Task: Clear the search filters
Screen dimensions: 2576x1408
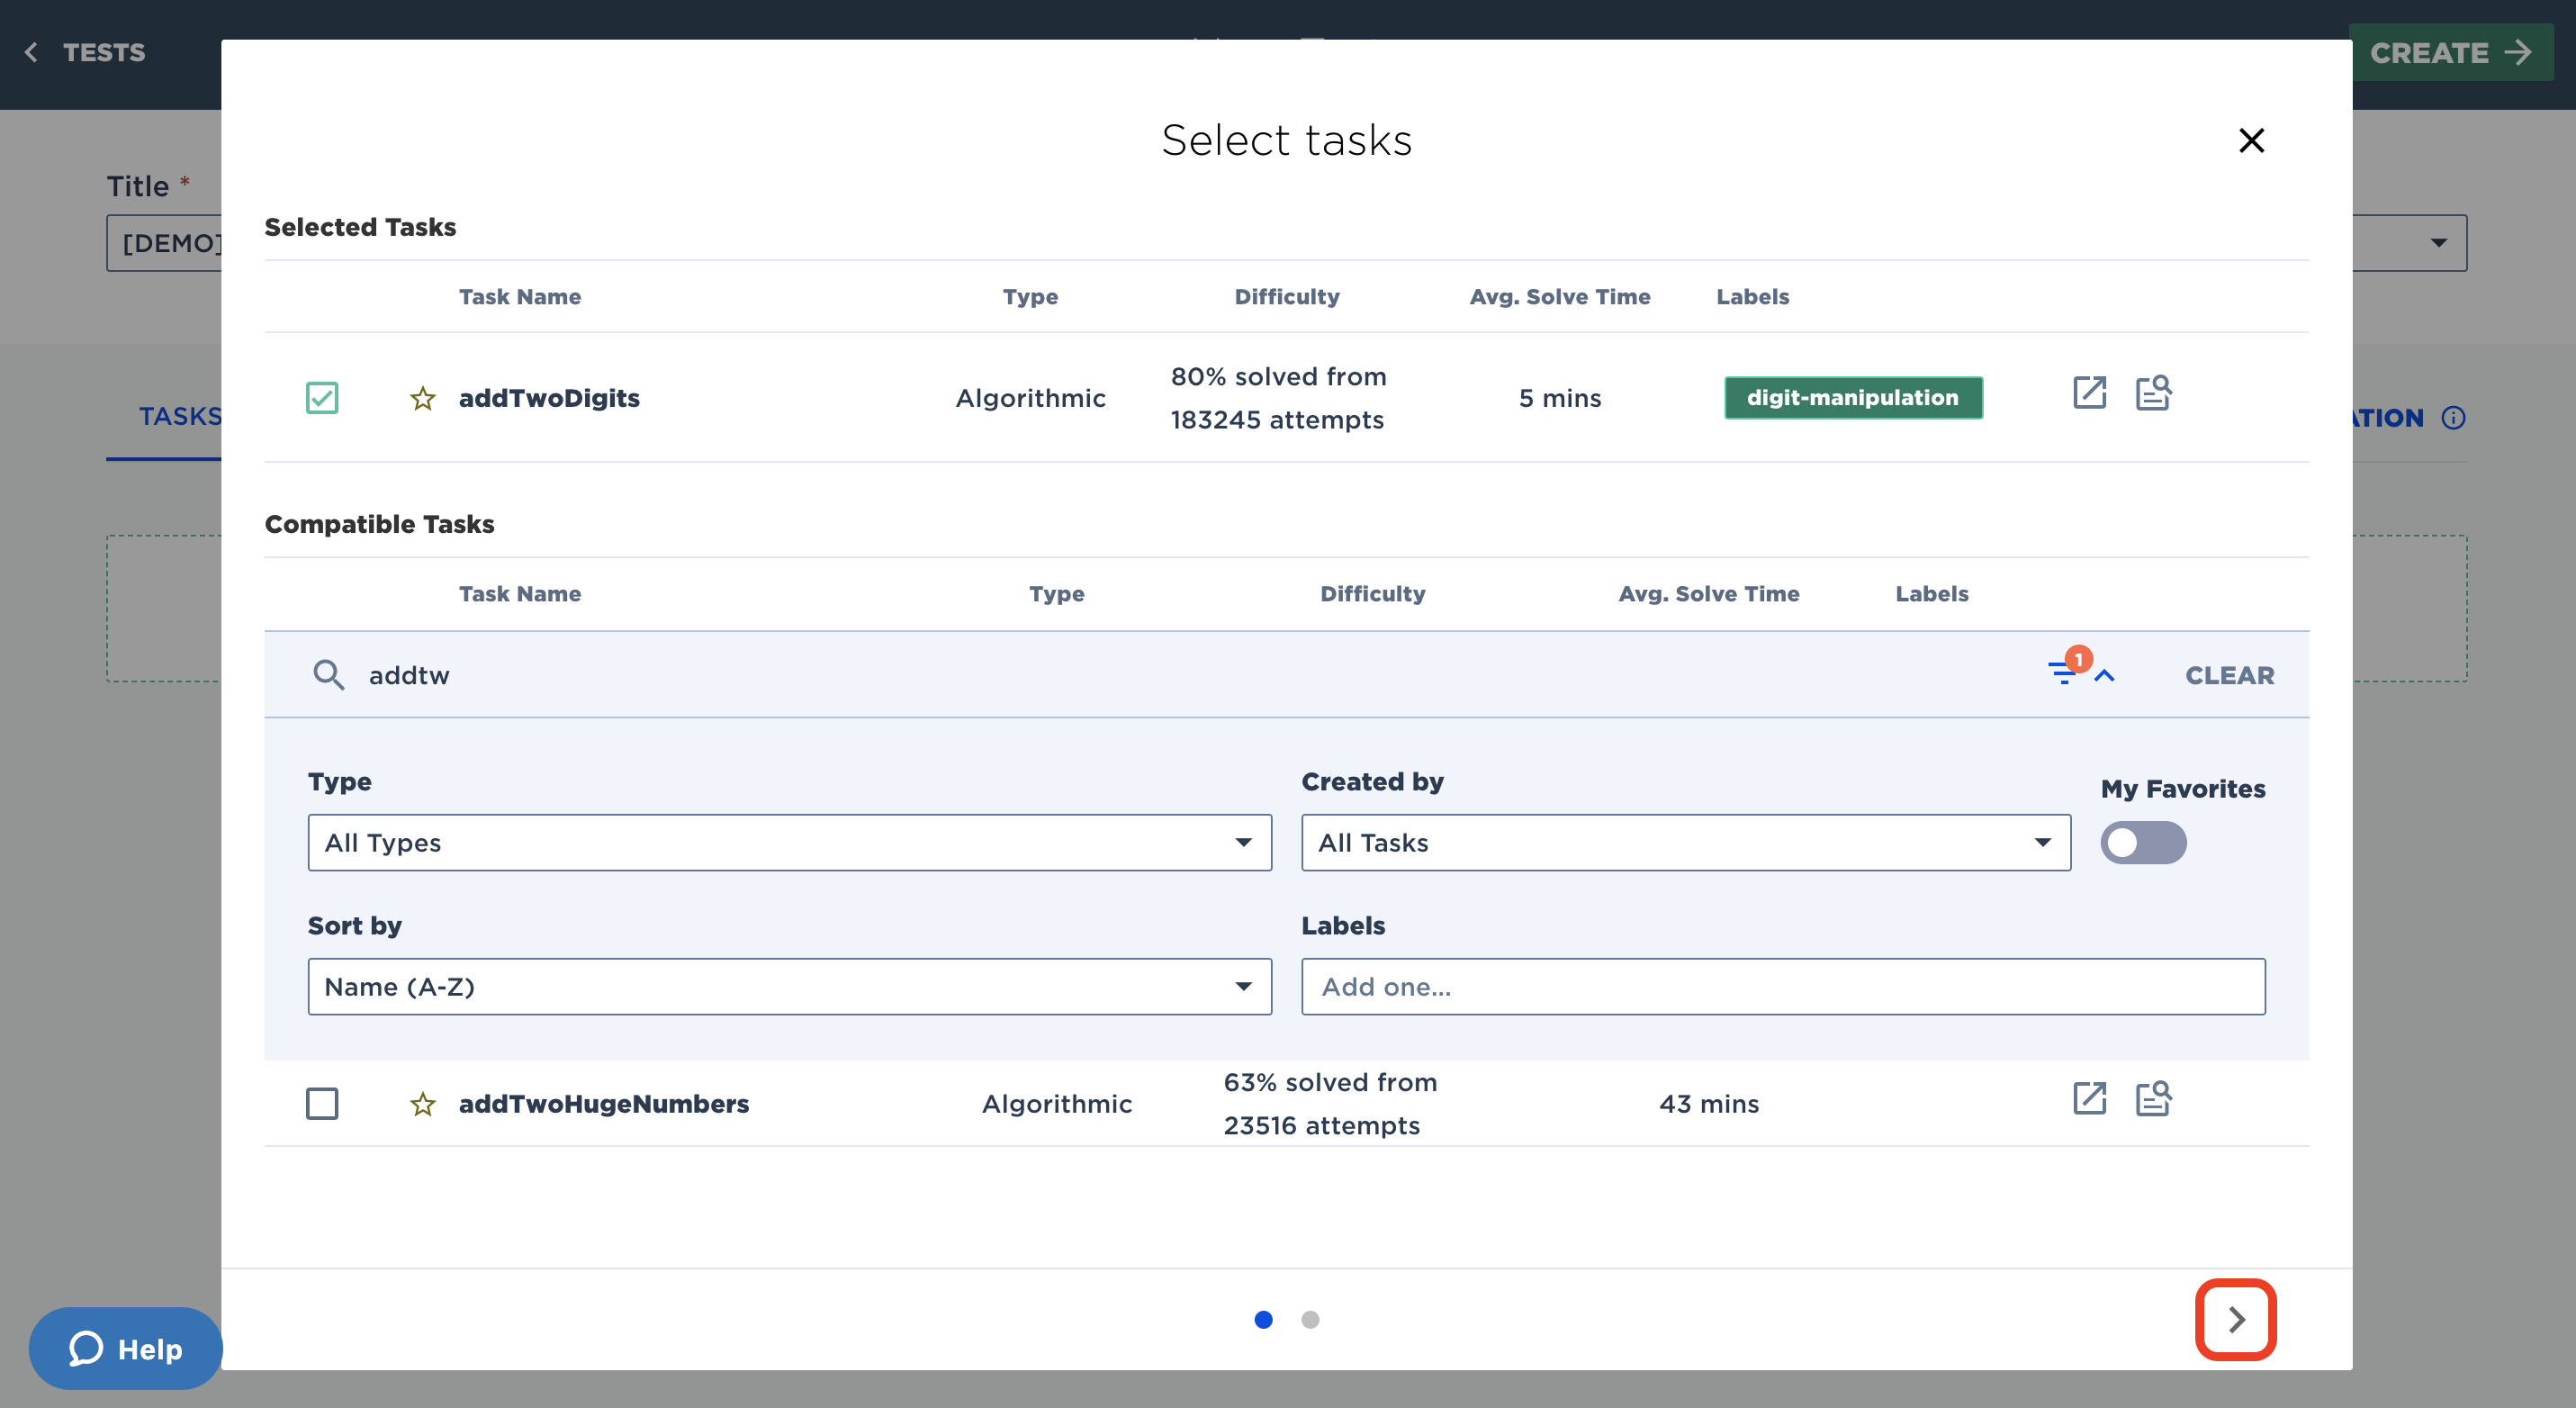Action: (x=2229, y=676)
